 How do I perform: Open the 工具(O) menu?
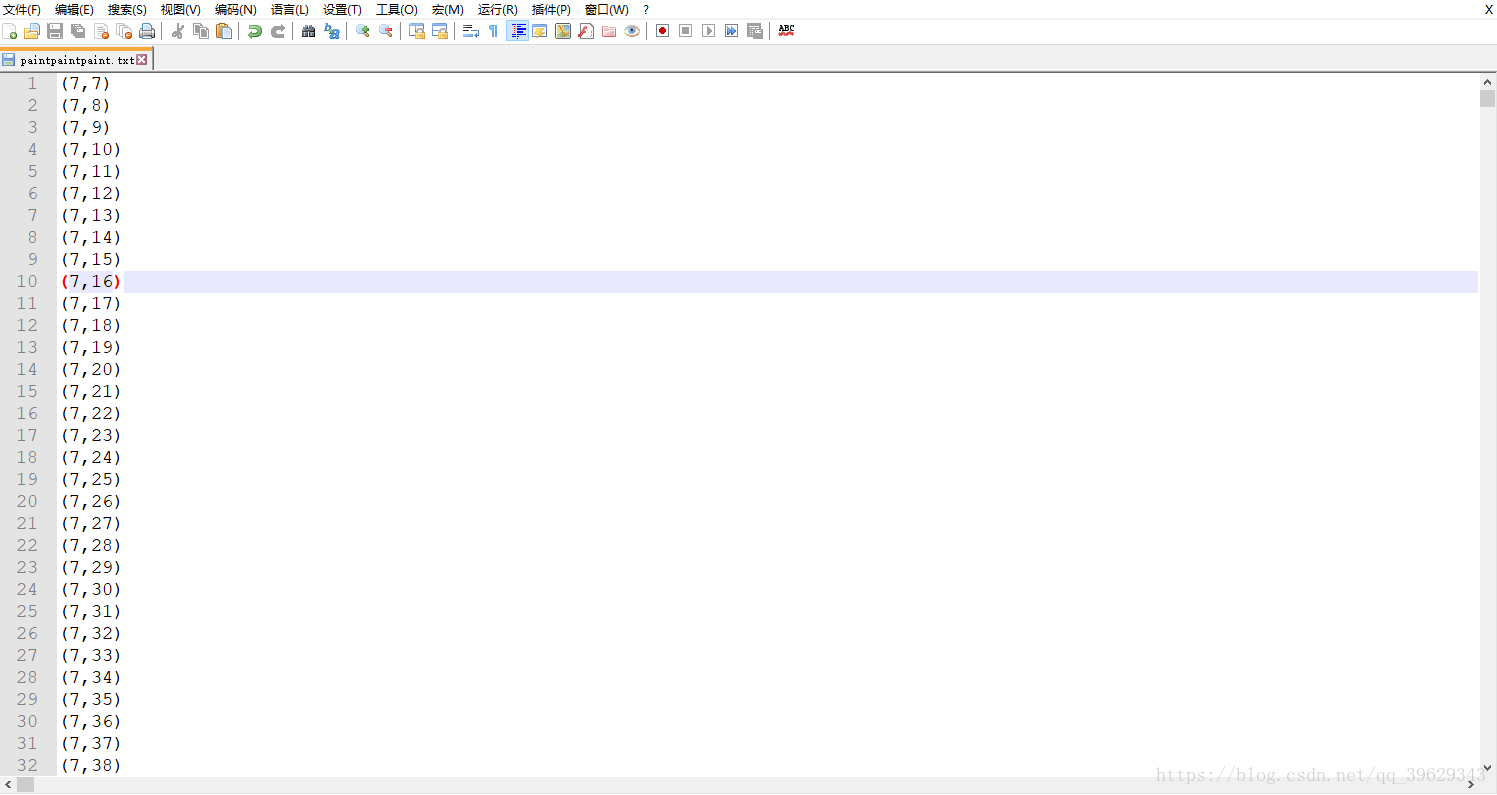[397, 9]
